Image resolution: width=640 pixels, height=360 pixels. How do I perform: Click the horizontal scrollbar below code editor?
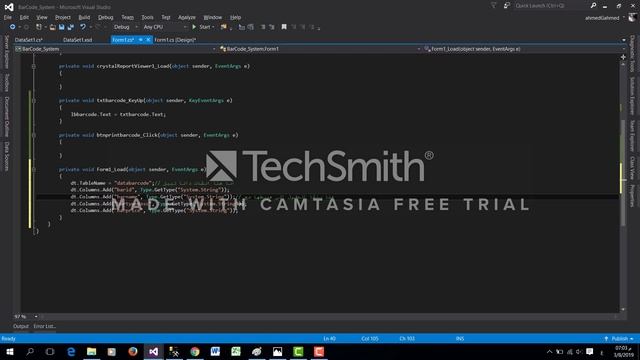[x=329, y=316]
